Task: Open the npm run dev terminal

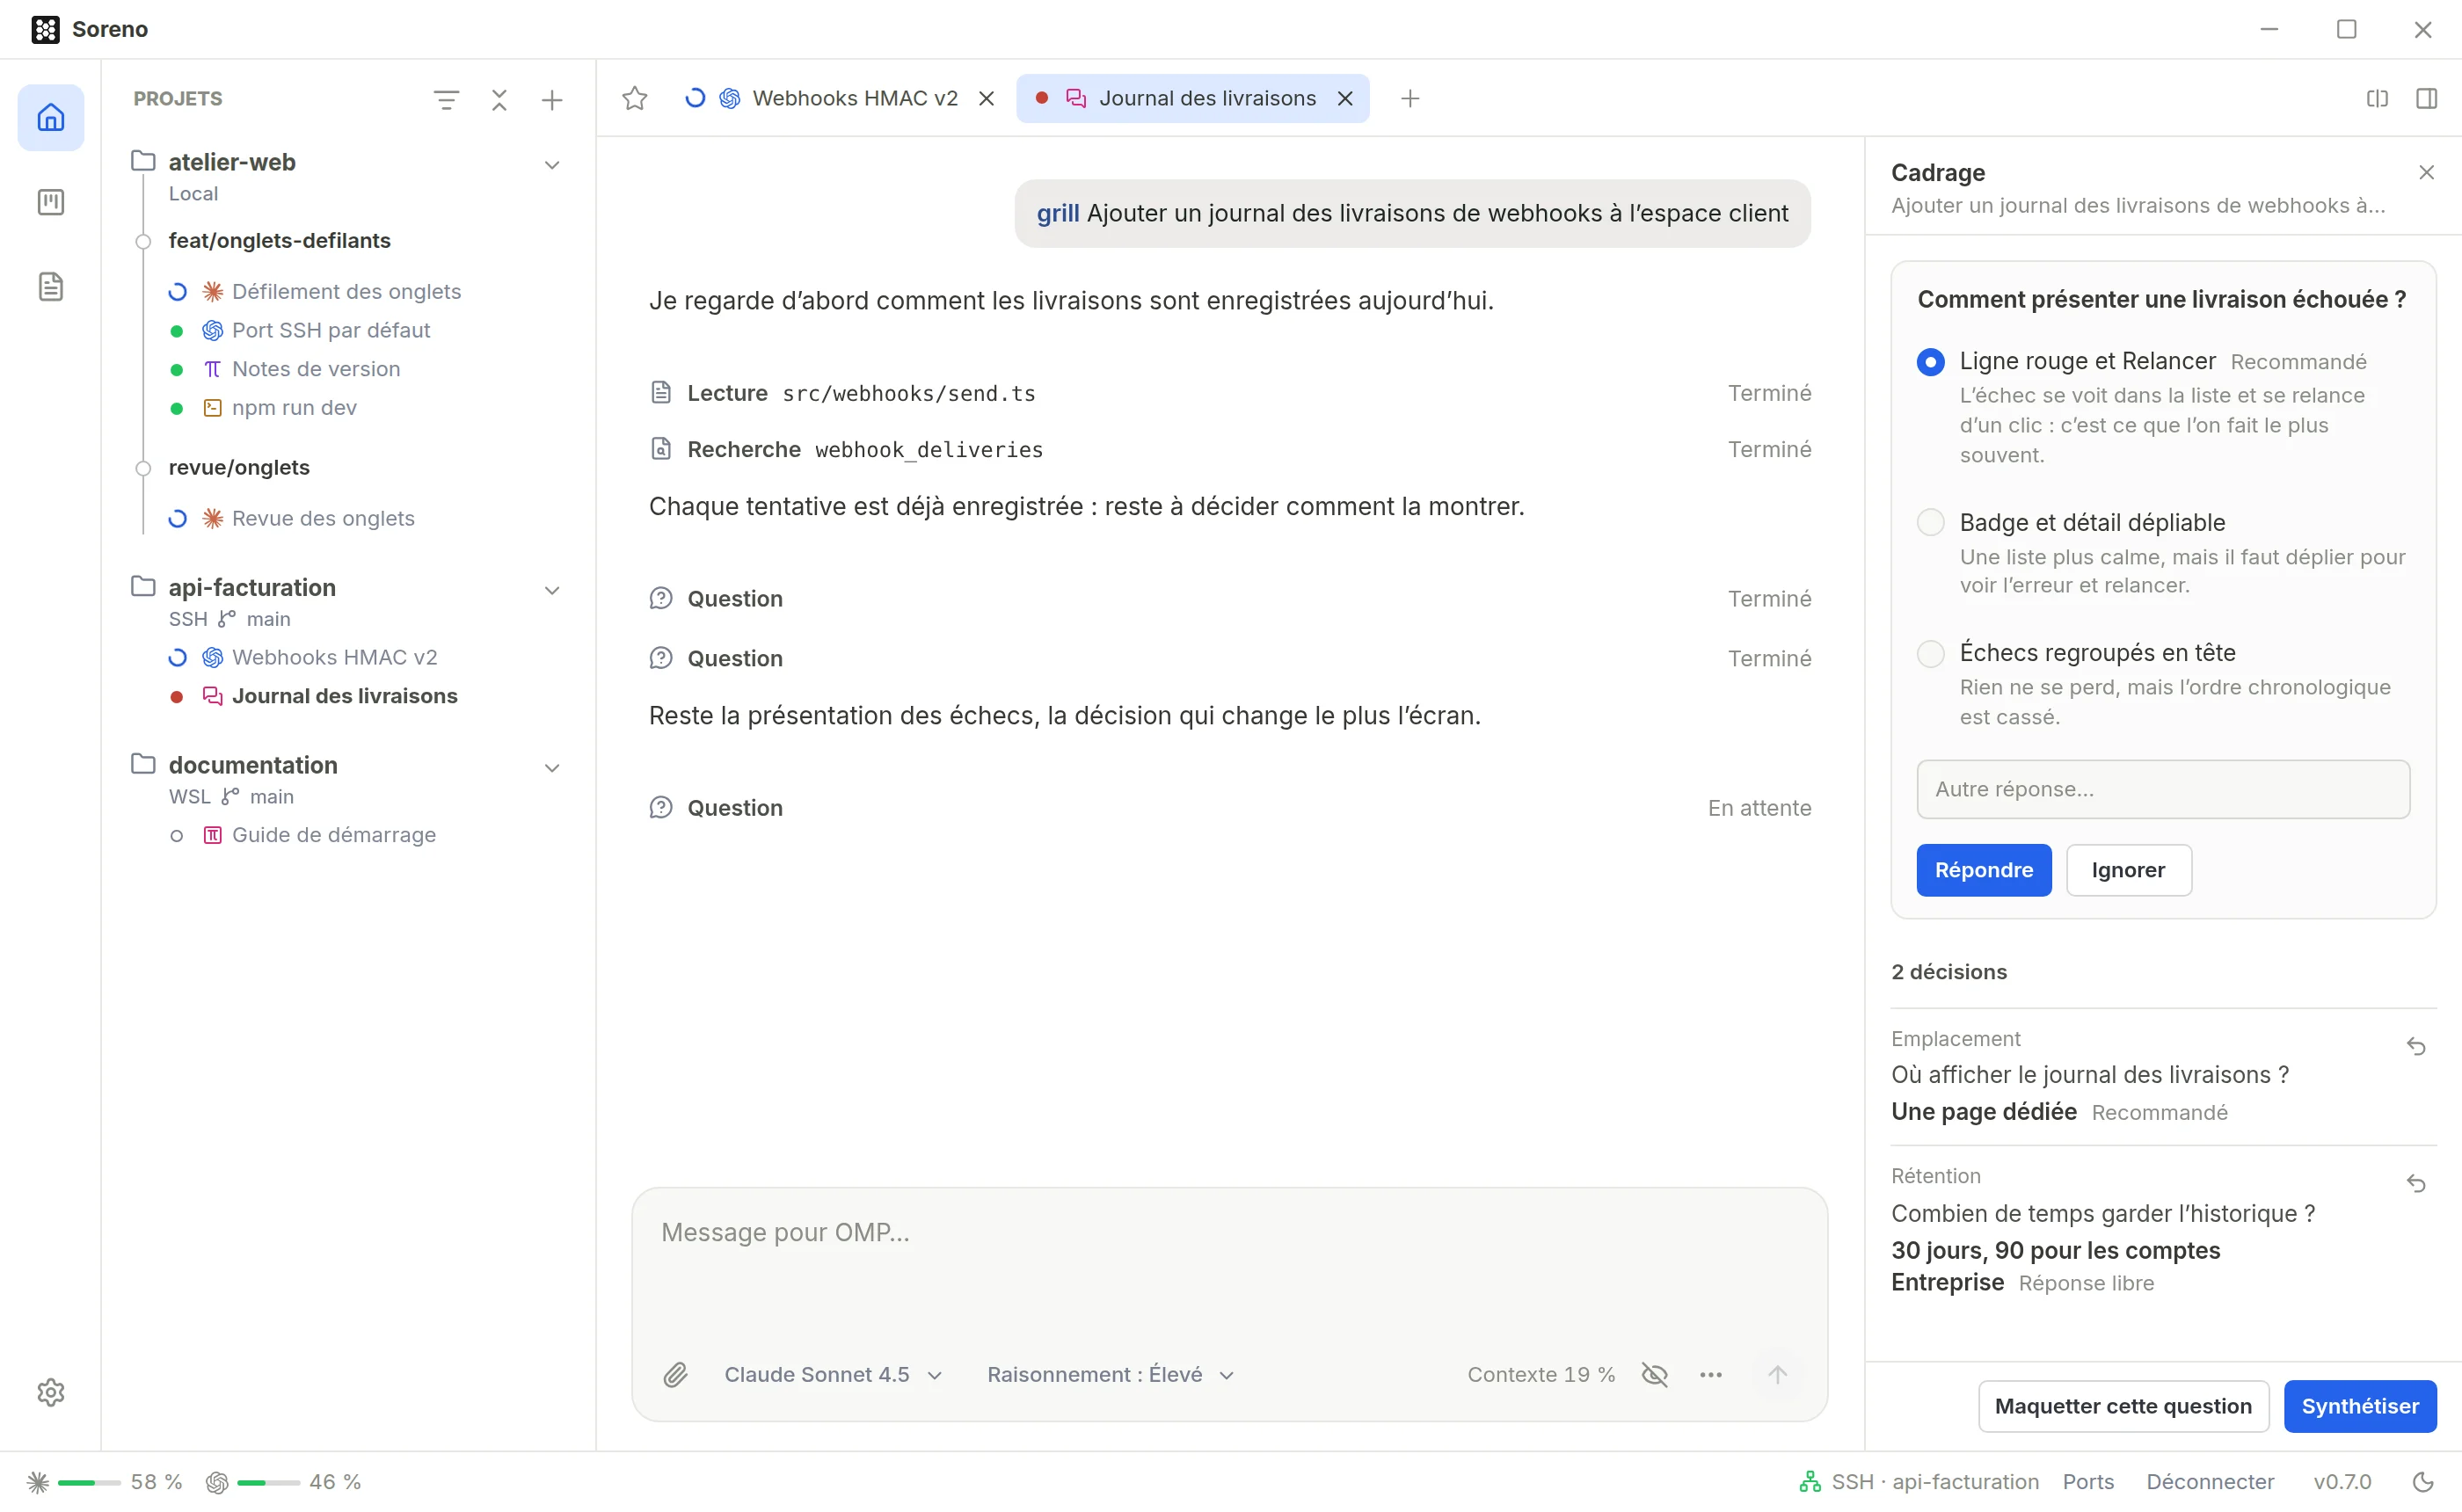Action: coord(294,408)
